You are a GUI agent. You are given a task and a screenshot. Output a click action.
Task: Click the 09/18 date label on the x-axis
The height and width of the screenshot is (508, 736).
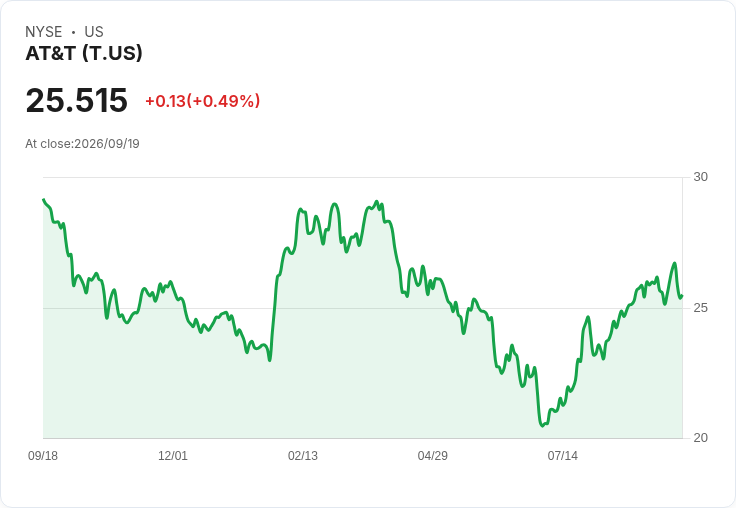pos(43,455)
